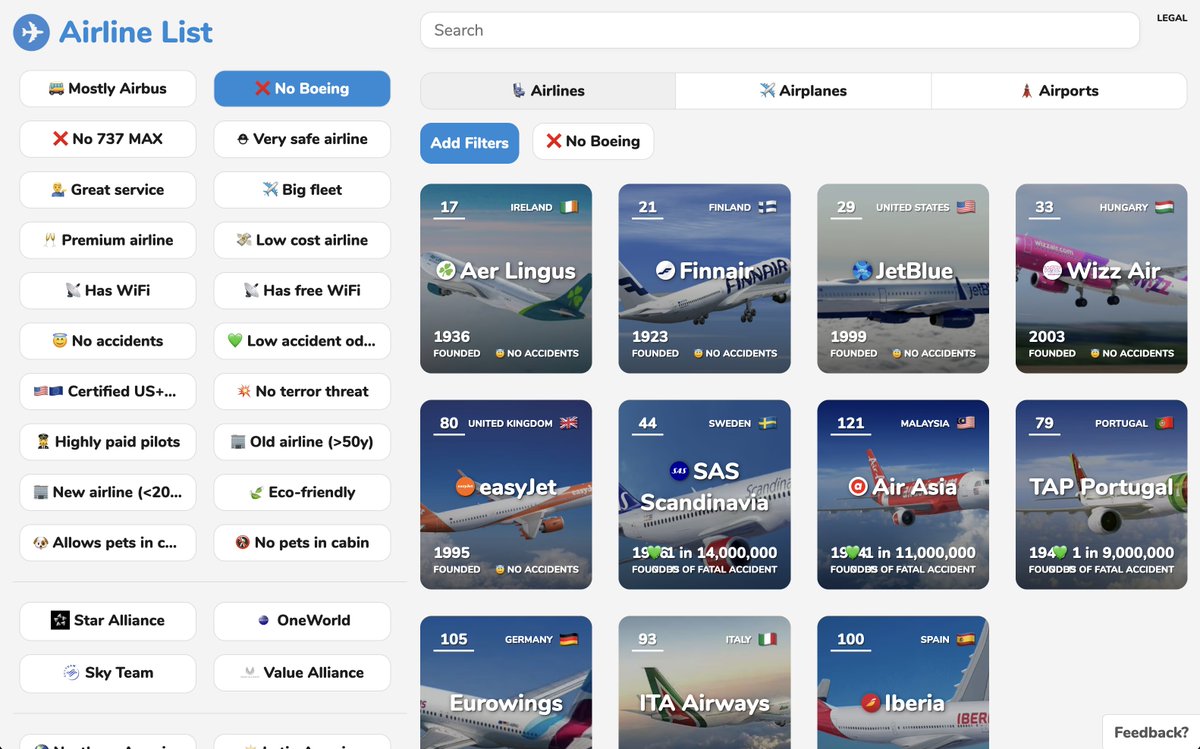Viewport: 1200px width, 749px height.
Task: Focus the Search input field
Action: [x=780, y=30]
